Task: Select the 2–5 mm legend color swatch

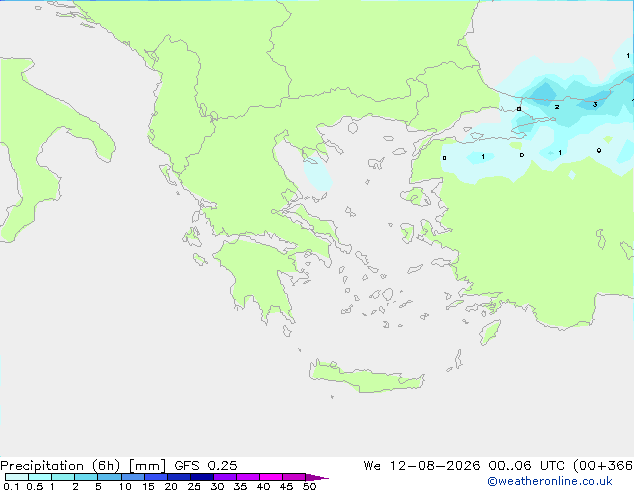Action: (86, 477)
